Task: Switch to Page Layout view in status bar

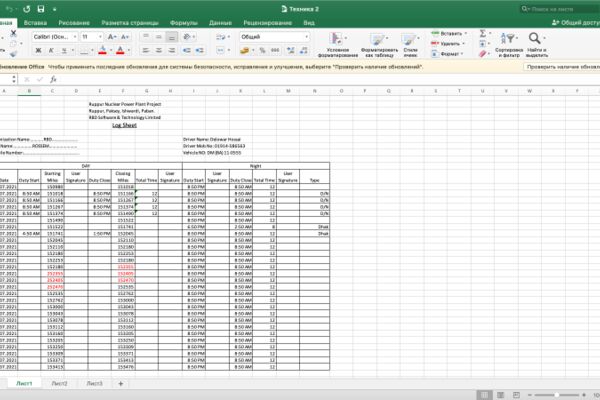Action: point(500,395)
